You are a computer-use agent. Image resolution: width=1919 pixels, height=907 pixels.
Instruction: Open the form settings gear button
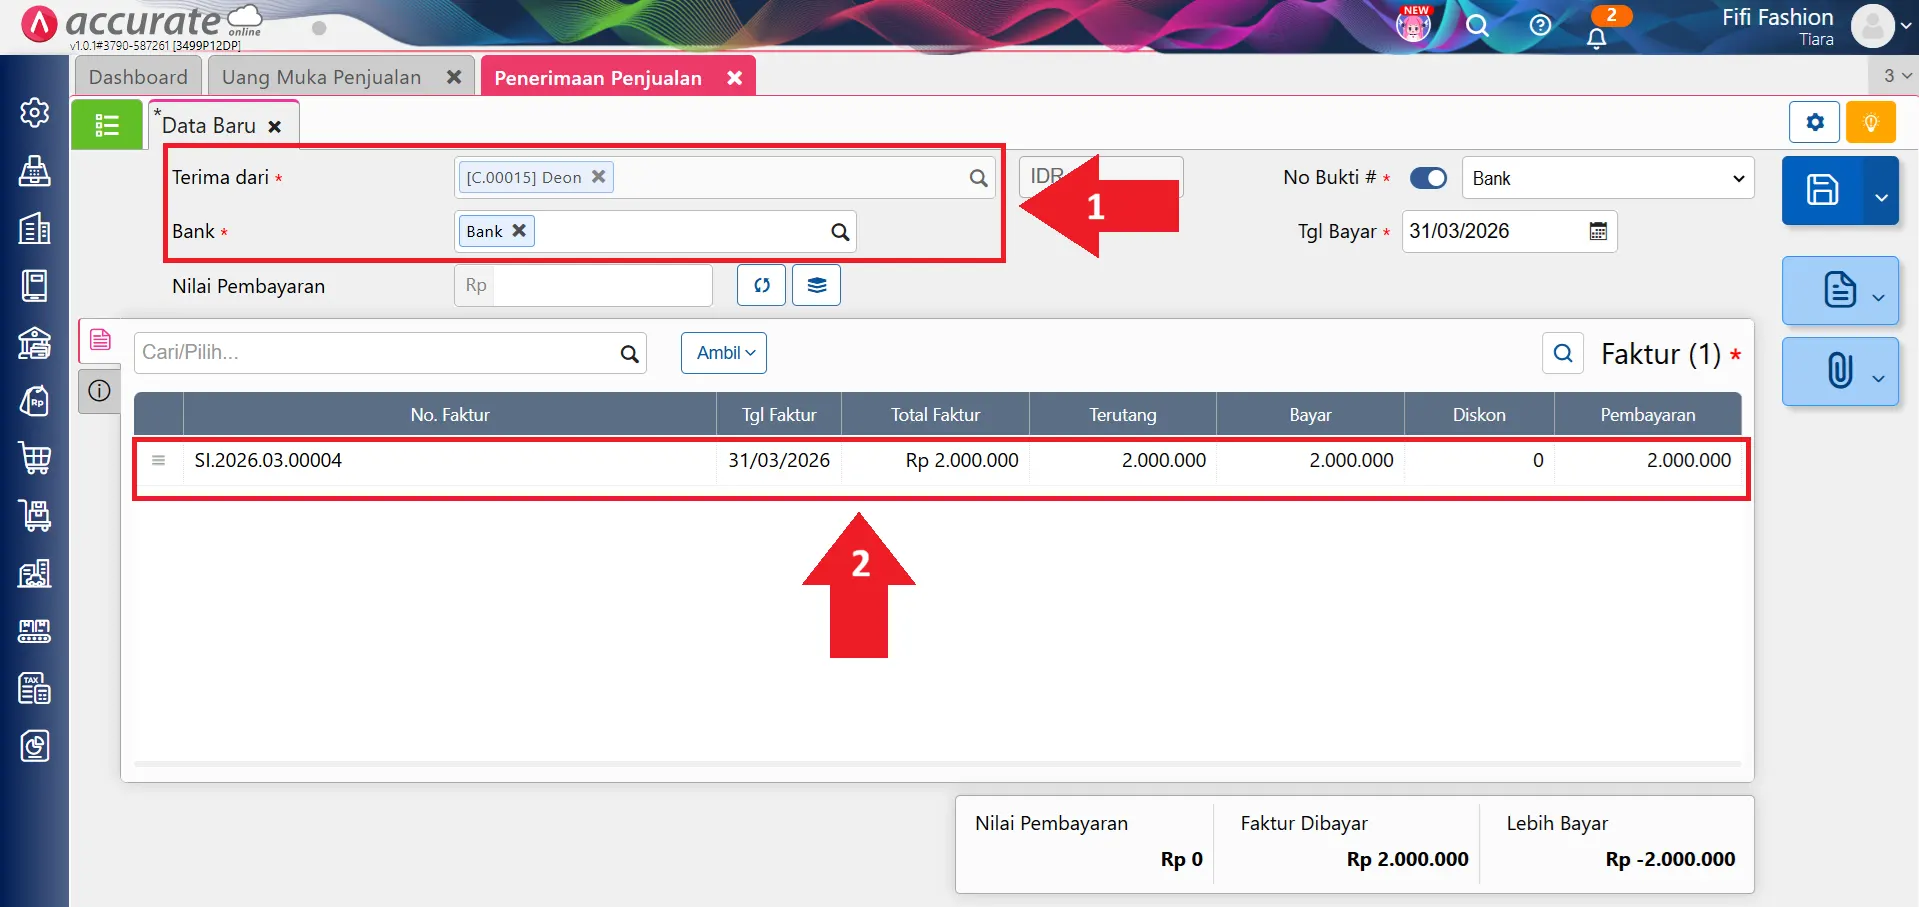point(1814,123)
